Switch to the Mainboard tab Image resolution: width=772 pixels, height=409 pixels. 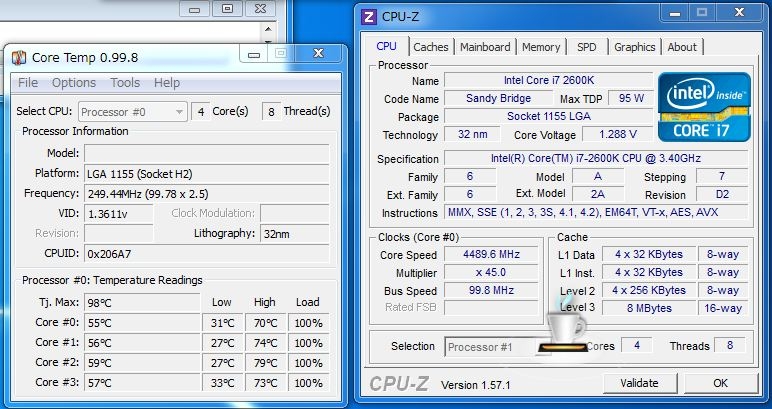(485, 47)
